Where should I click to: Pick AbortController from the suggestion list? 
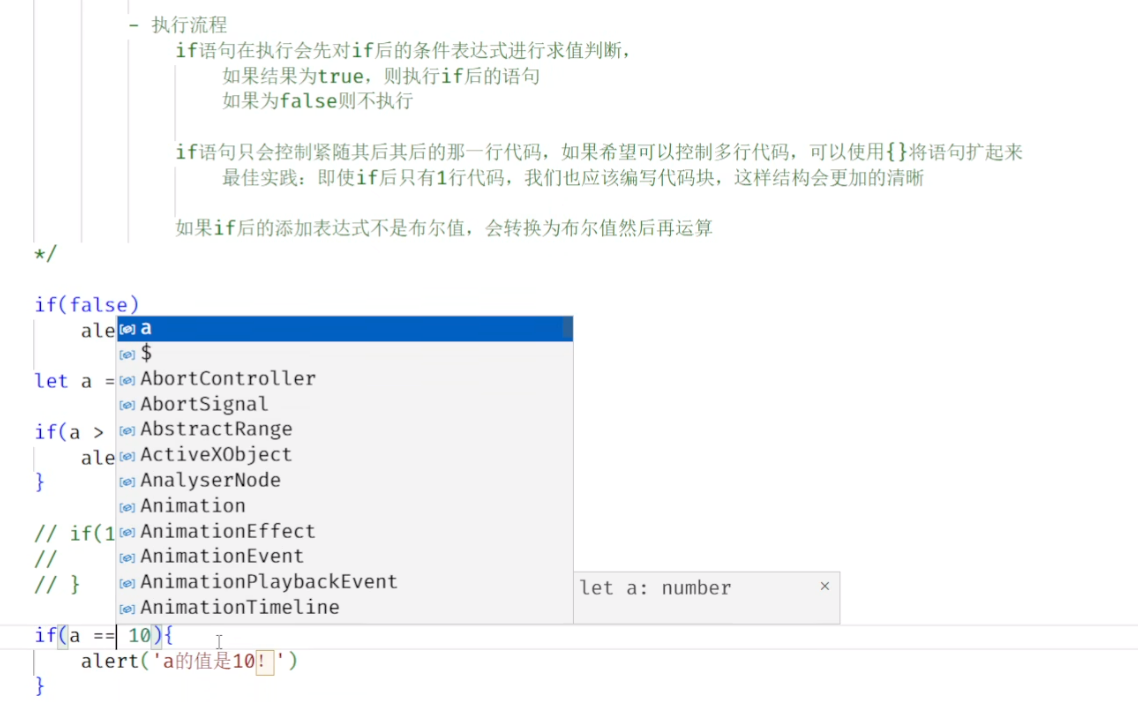click(x=345, y=379)
